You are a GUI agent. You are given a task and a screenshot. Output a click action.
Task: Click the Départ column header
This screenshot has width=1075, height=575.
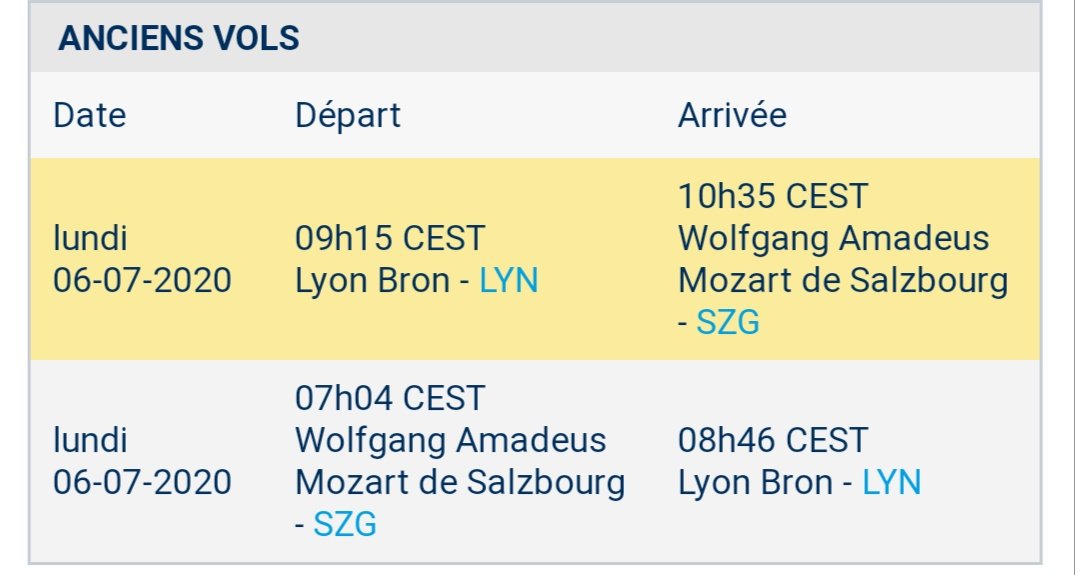[348, 115]
